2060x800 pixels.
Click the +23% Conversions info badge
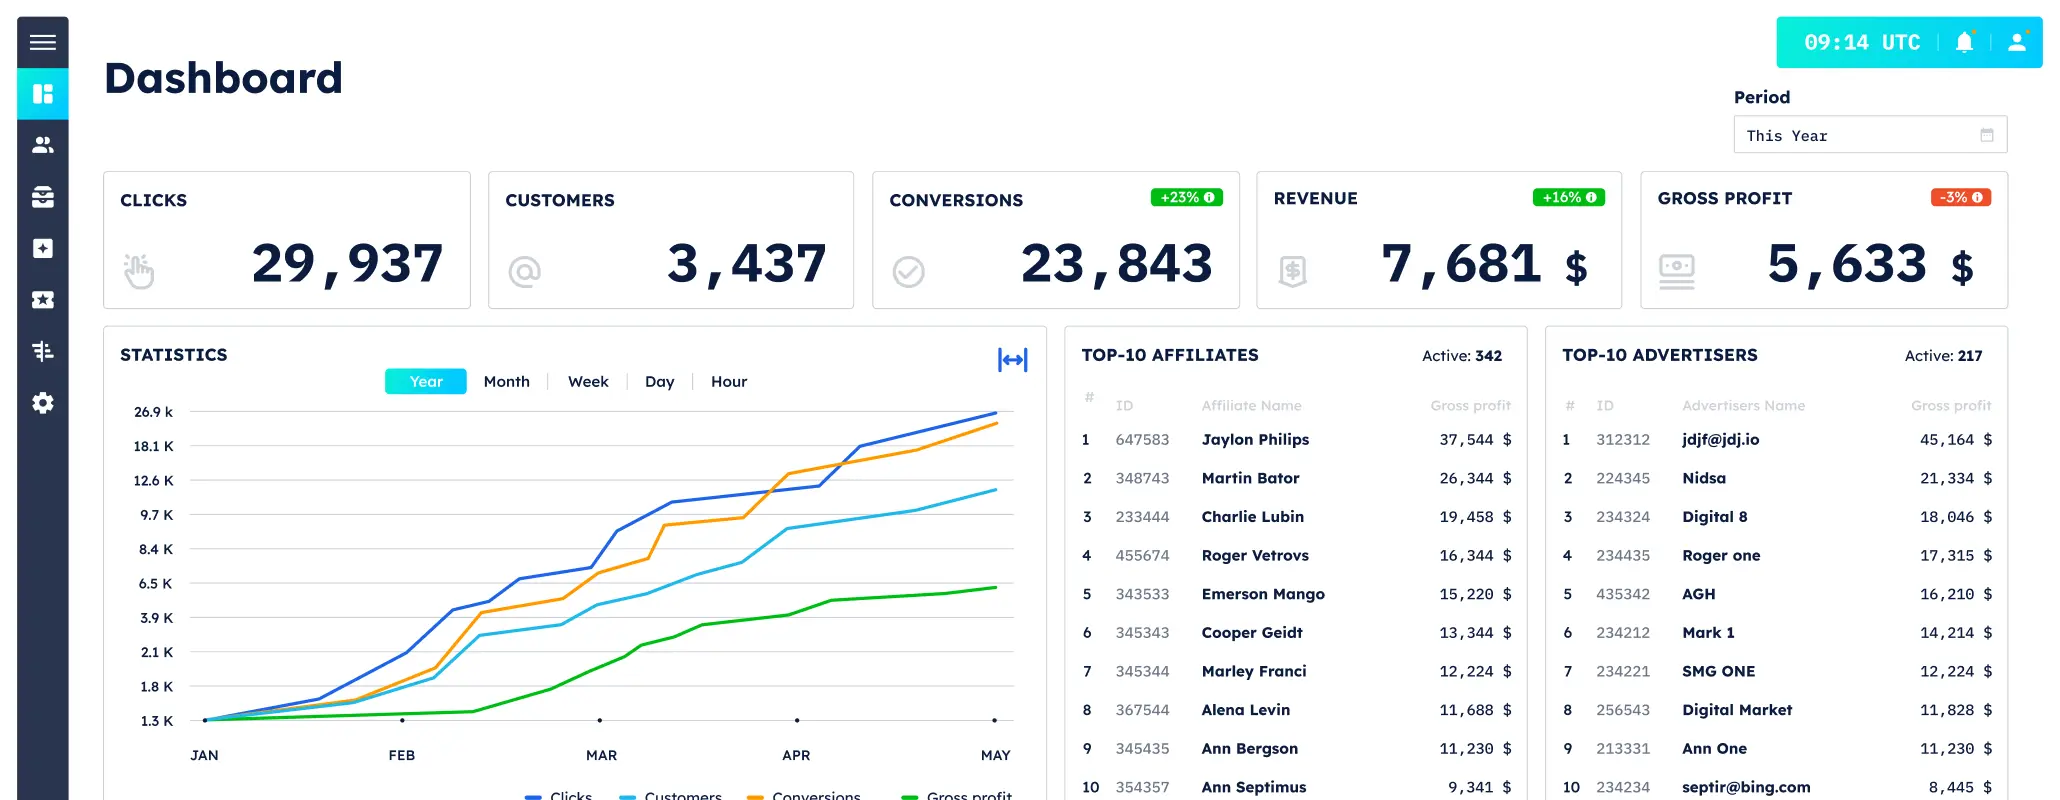(1186, 198)
